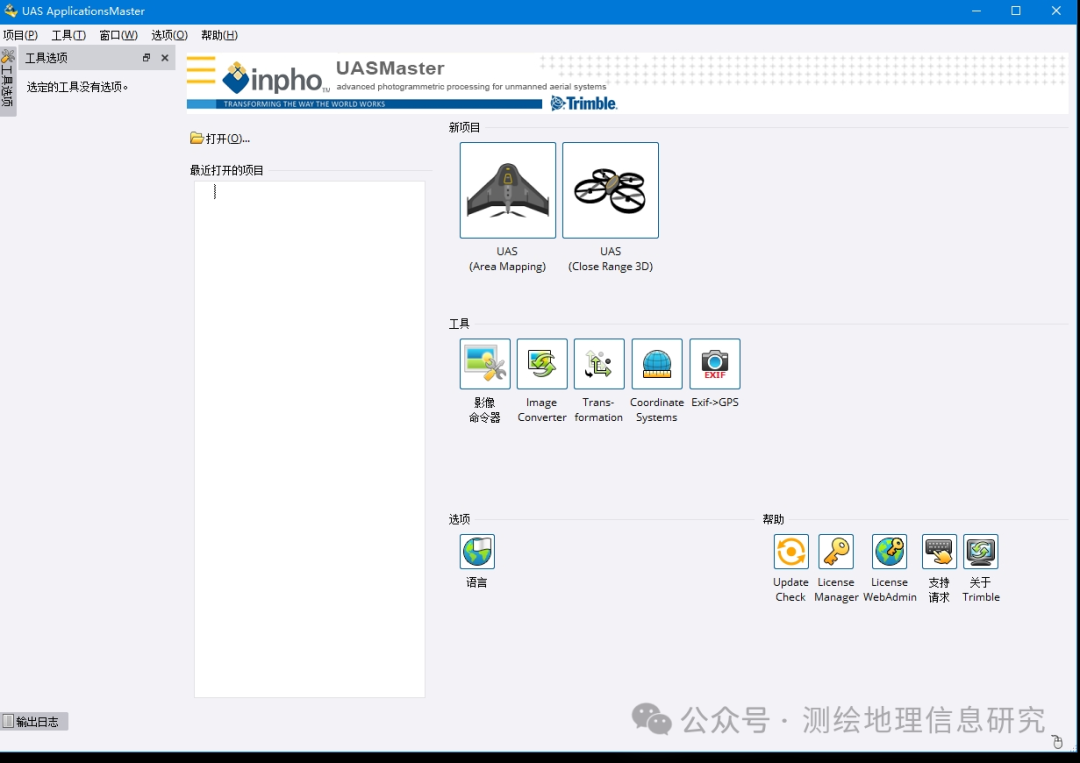Open 支持请求 support request
The image size is (1080, 763).
[x=939, y=552]
